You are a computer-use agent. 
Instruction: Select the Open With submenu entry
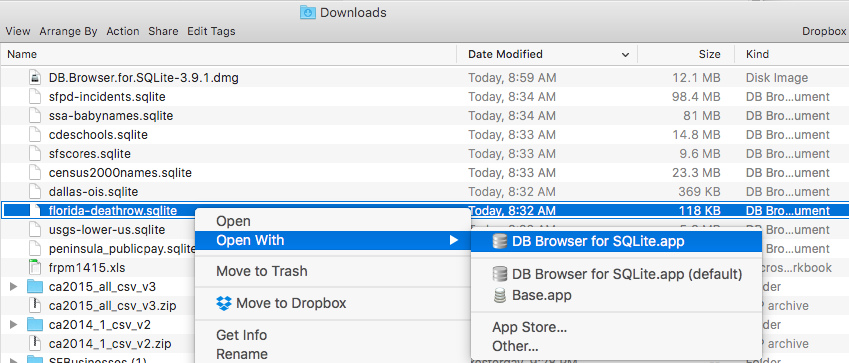[x=332, y=240]
